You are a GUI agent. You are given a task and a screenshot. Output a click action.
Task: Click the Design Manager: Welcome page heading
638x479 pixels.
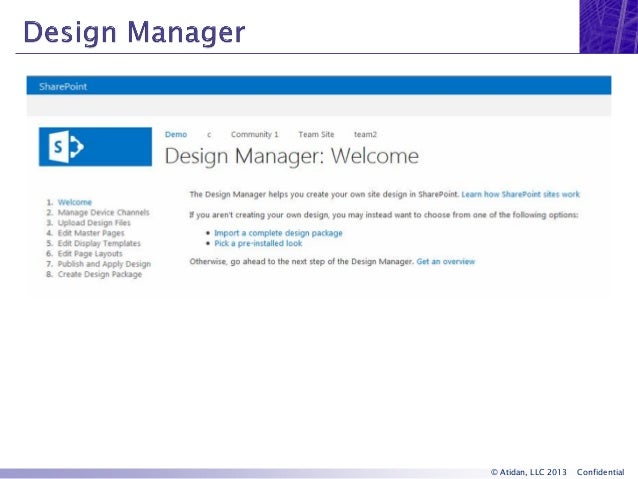pos(292,156)
